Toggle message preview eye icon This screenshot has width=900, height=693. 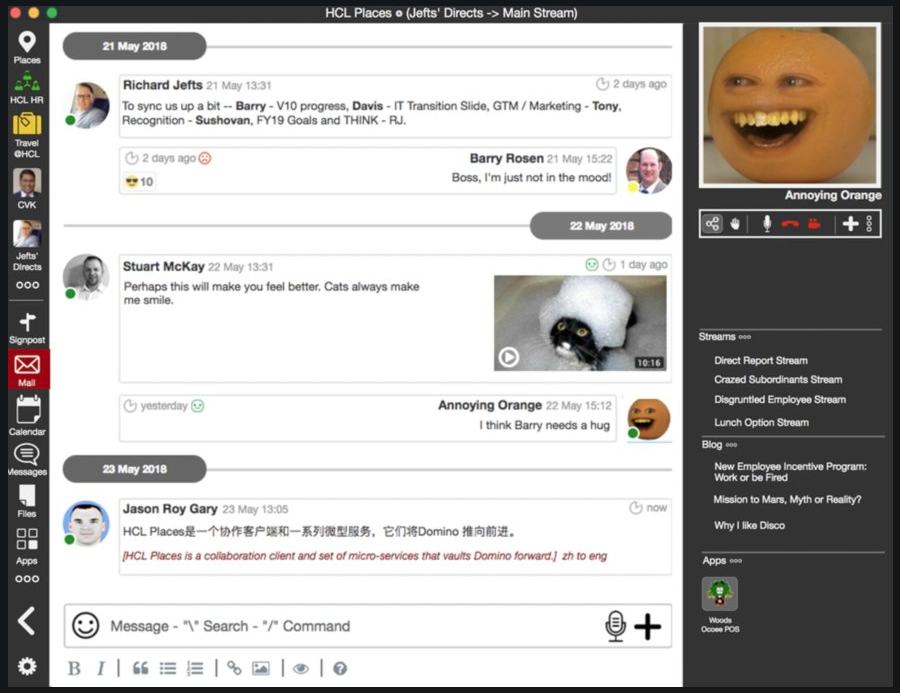pyautogui.click(x=301, y=668)
